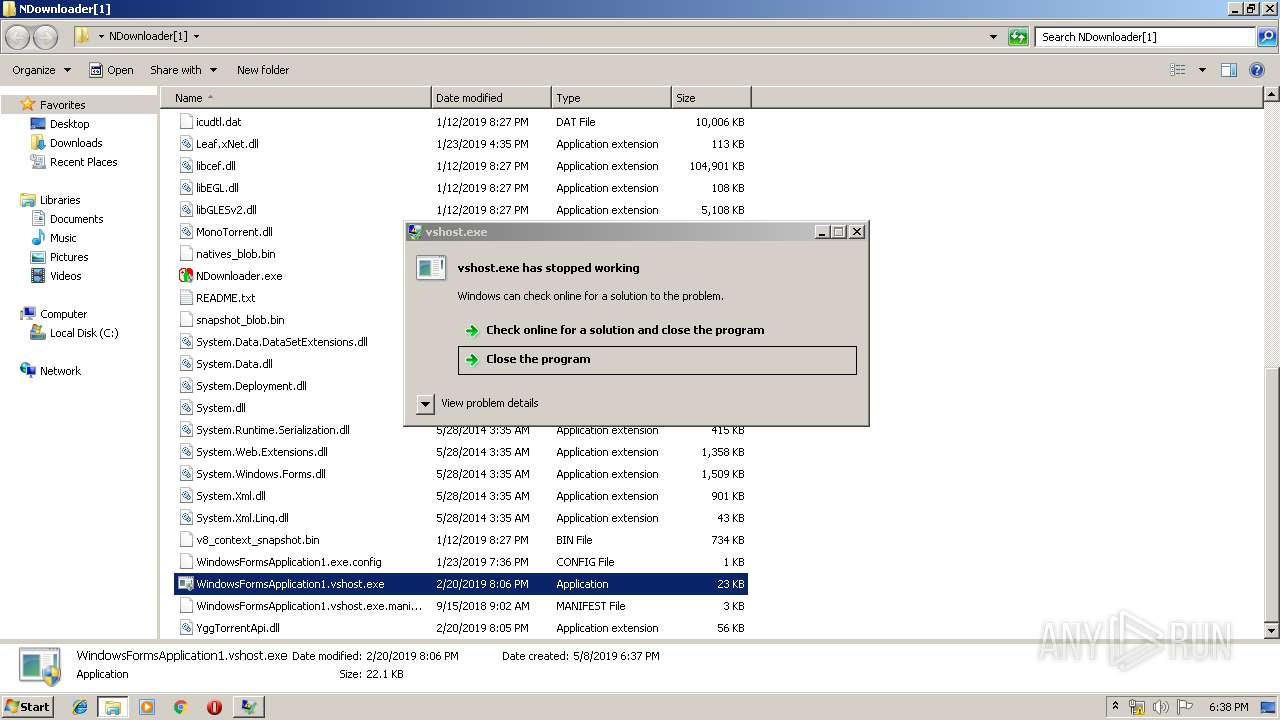1280x720 pixels.
Task: Select the MonoTorrent.dll file
Action: [x=234, y=232]
